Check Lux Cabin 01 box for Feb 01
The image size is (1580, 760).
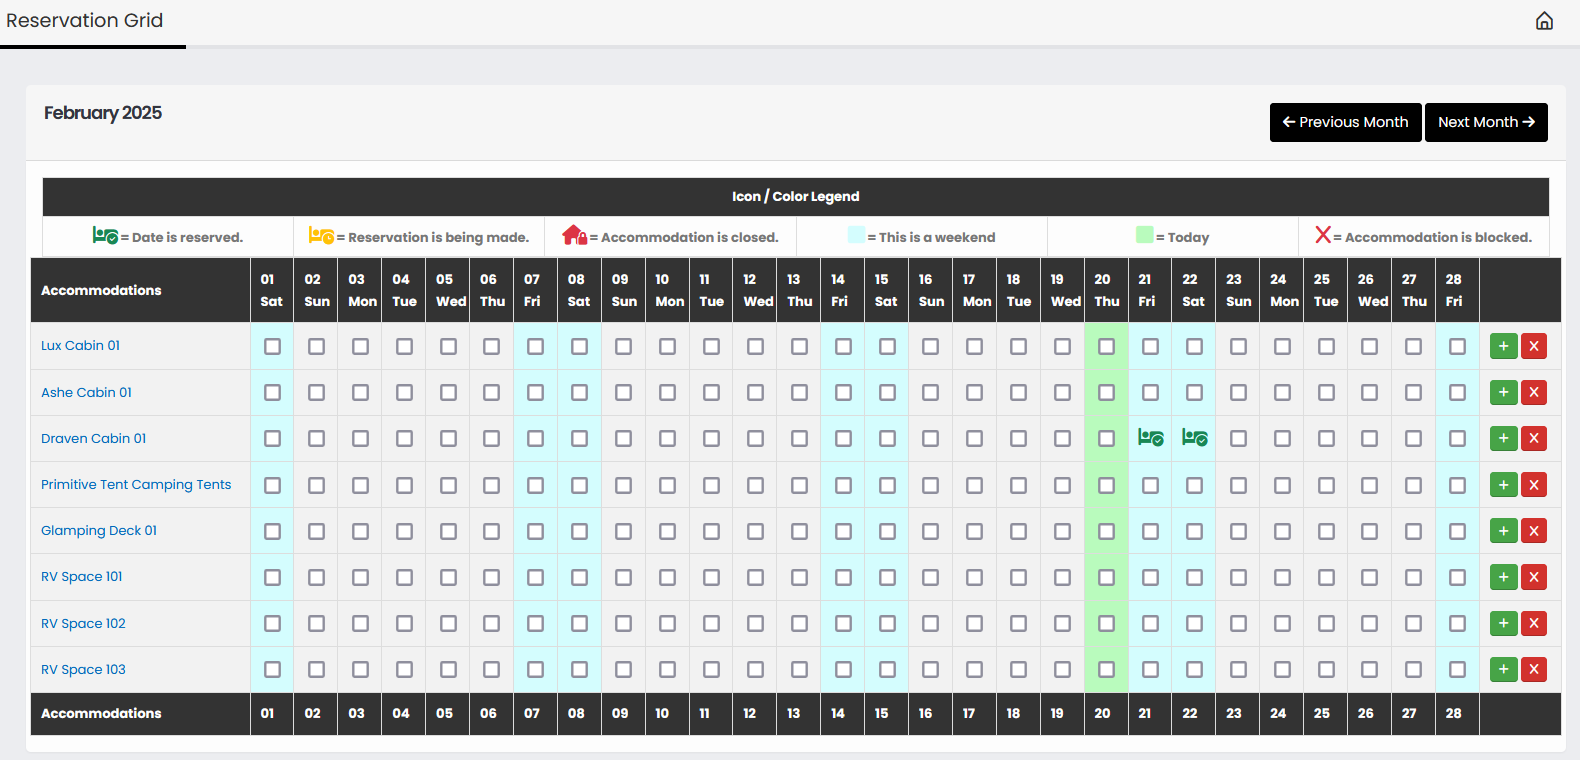tap(272, 346)
